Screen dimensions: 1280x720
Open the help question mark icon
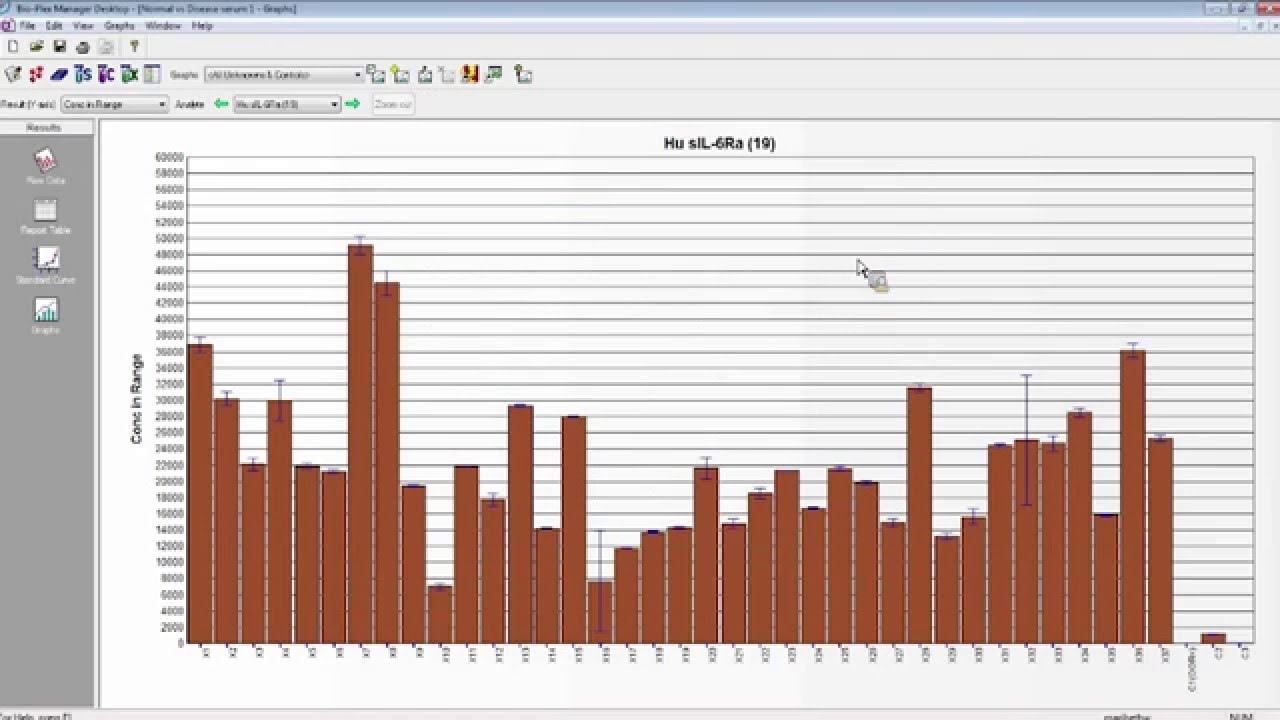pyautogui.click(x=134, y=47)
